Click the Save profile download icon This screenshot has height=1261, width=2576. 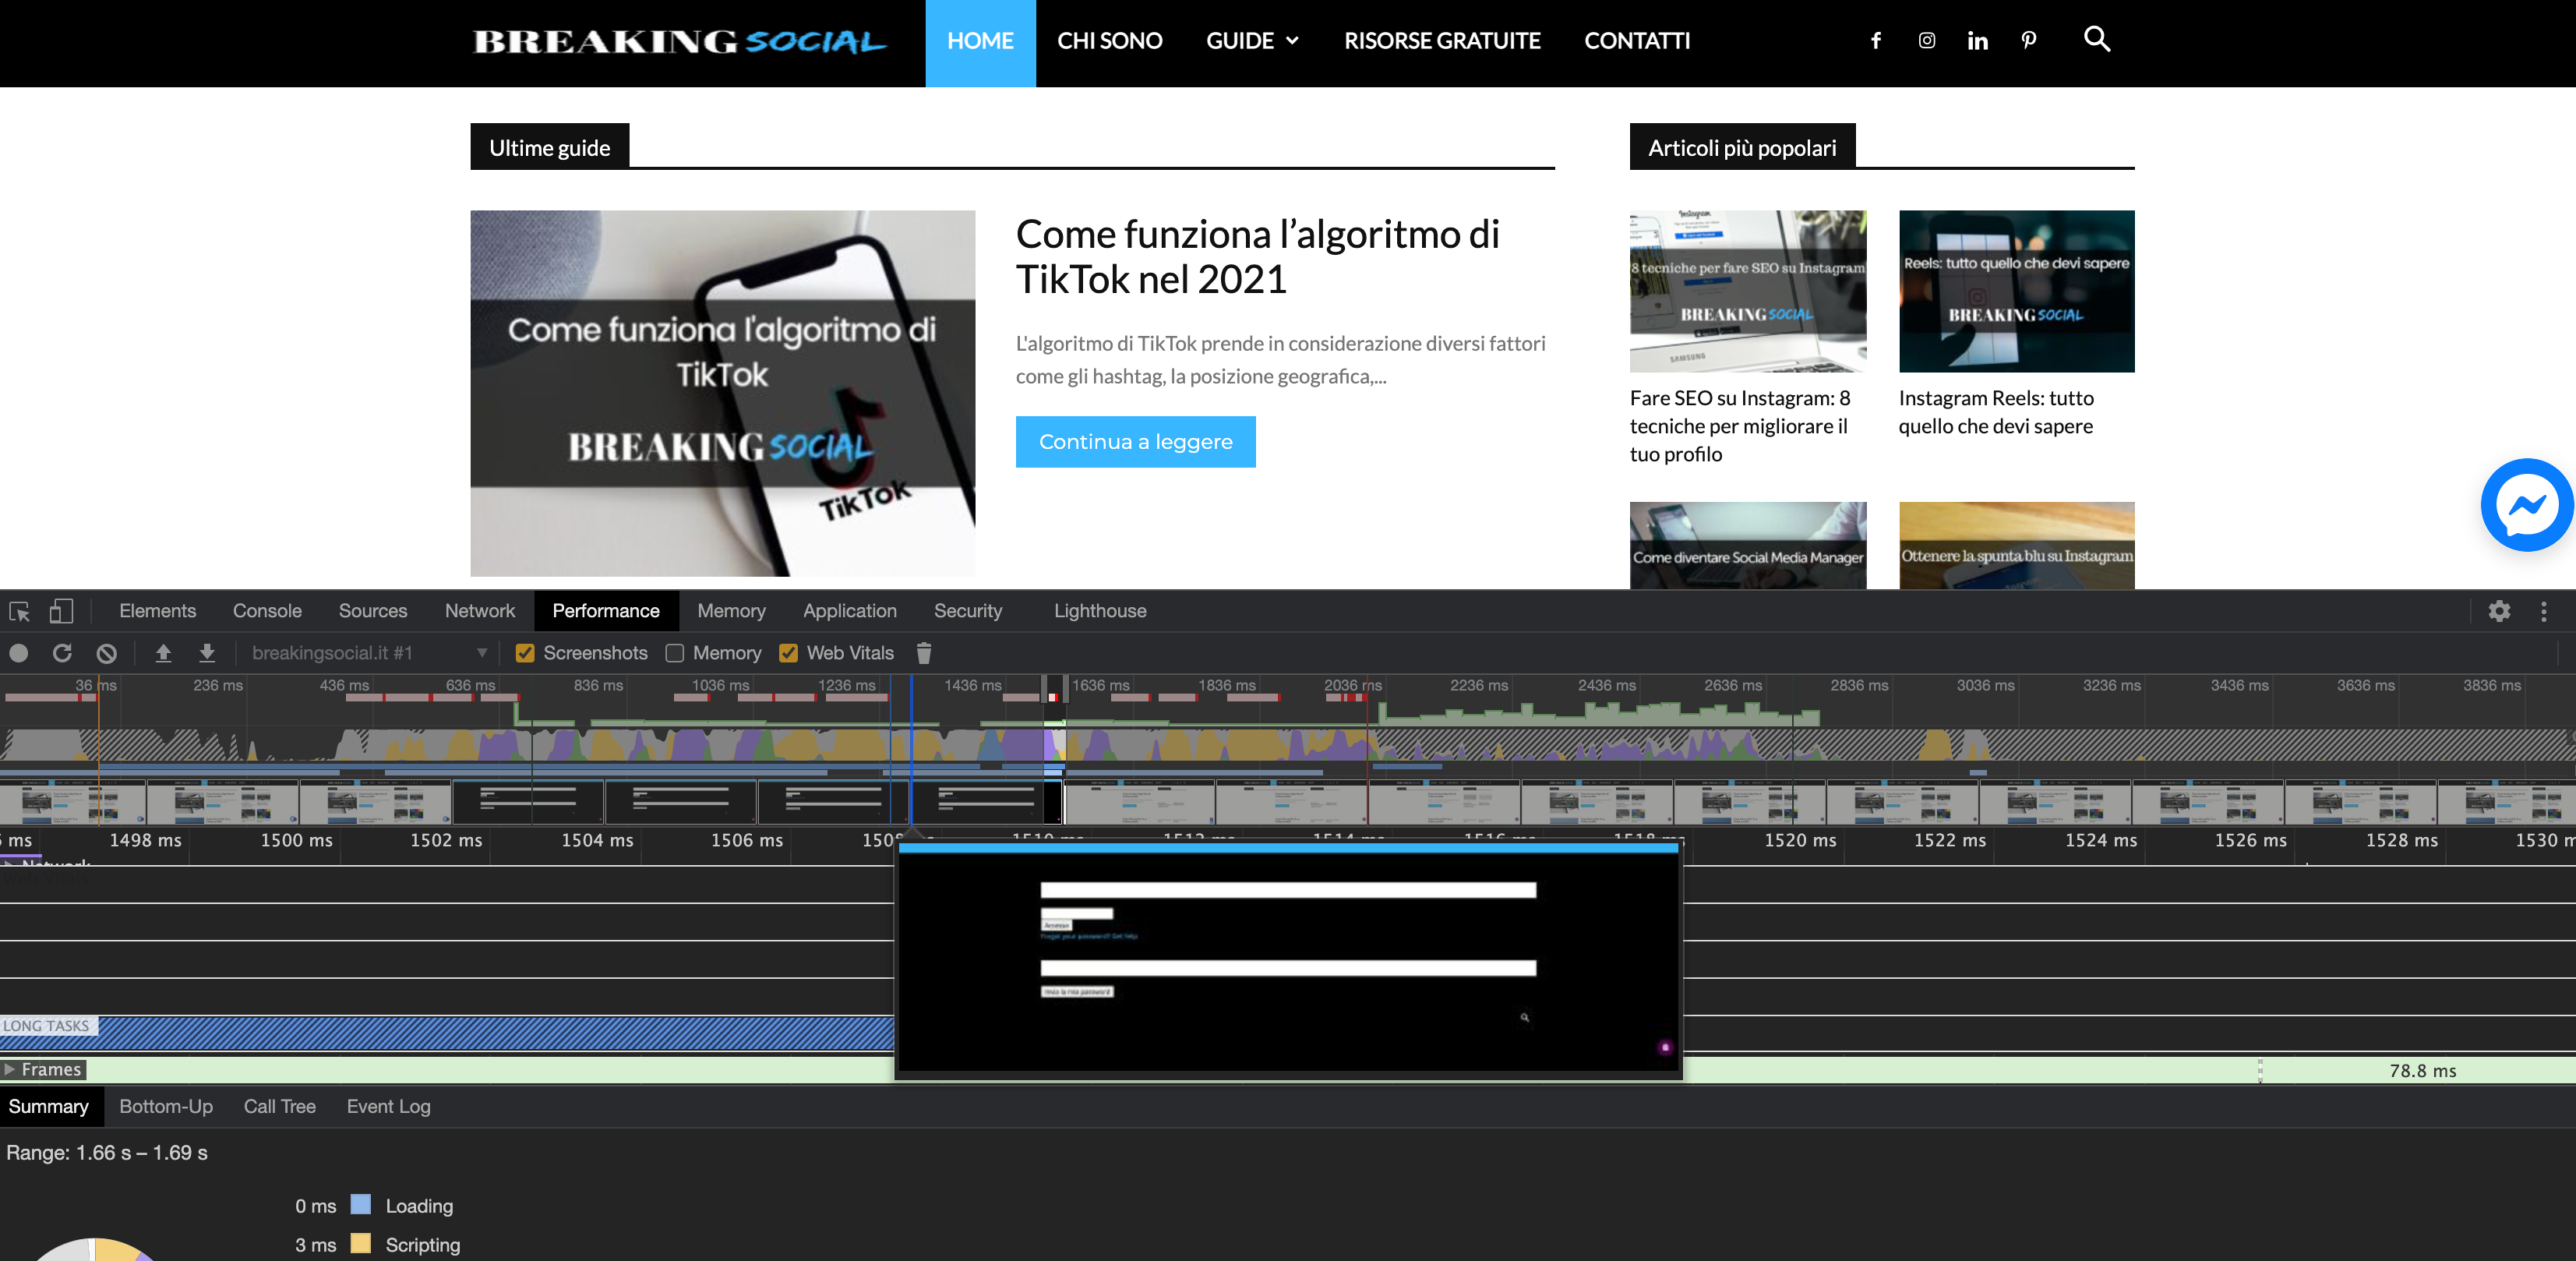(207, 653)
